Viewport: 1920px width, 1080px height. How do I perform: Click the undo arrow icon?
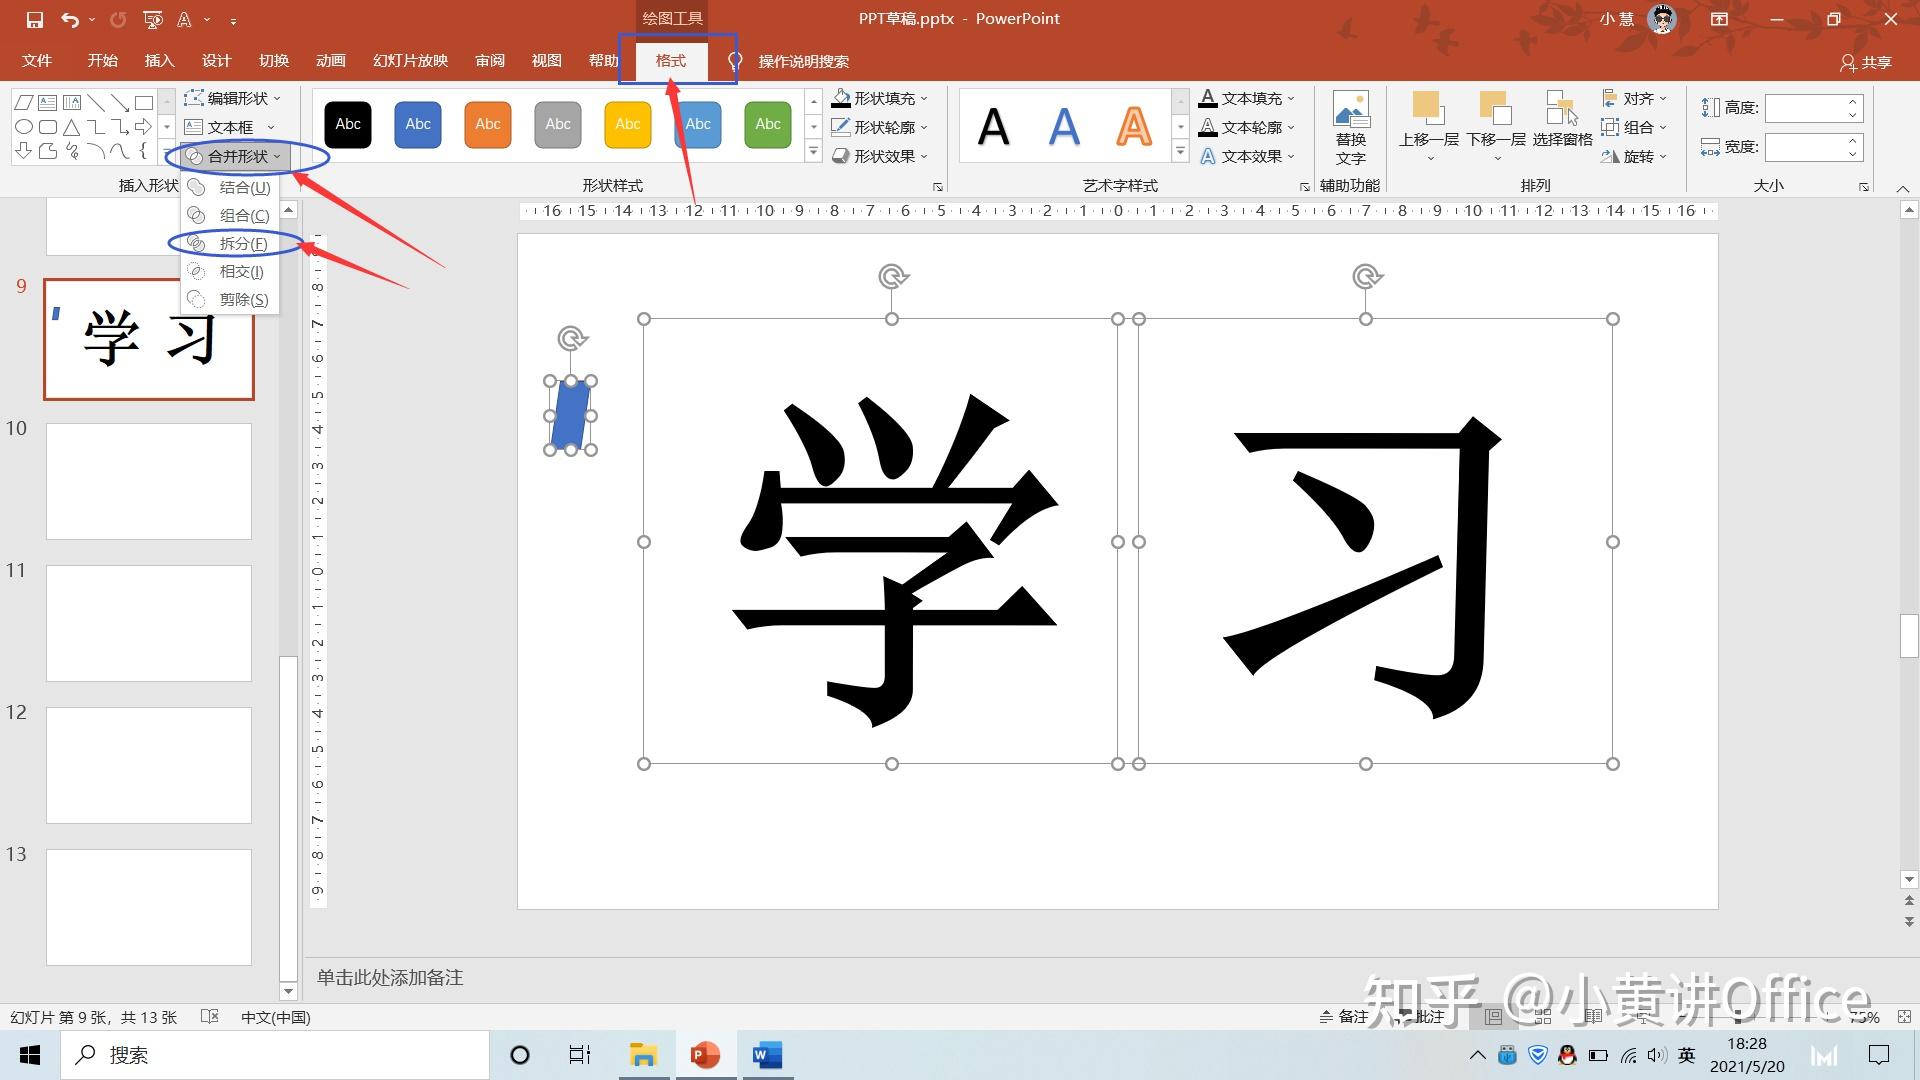[x=69, y=19]
